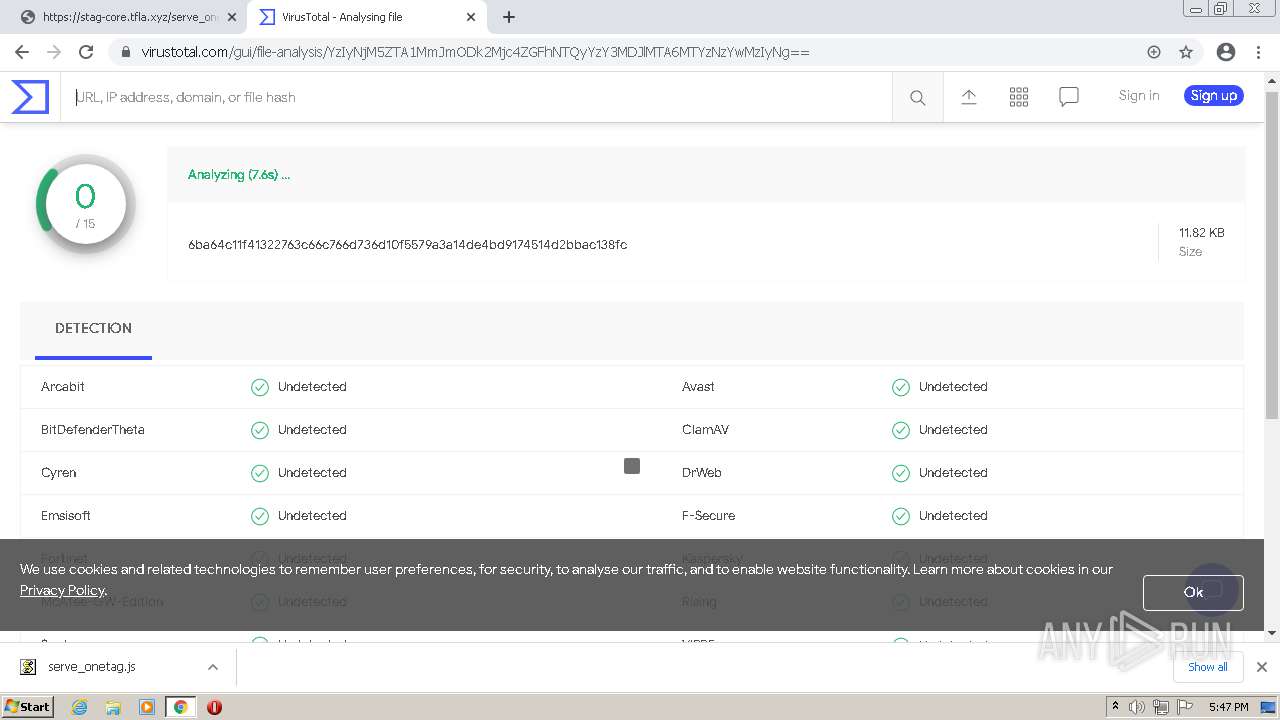Reload the page with the refresh icon
This screenshot has height=720, width=1280.
coord(86,52)
